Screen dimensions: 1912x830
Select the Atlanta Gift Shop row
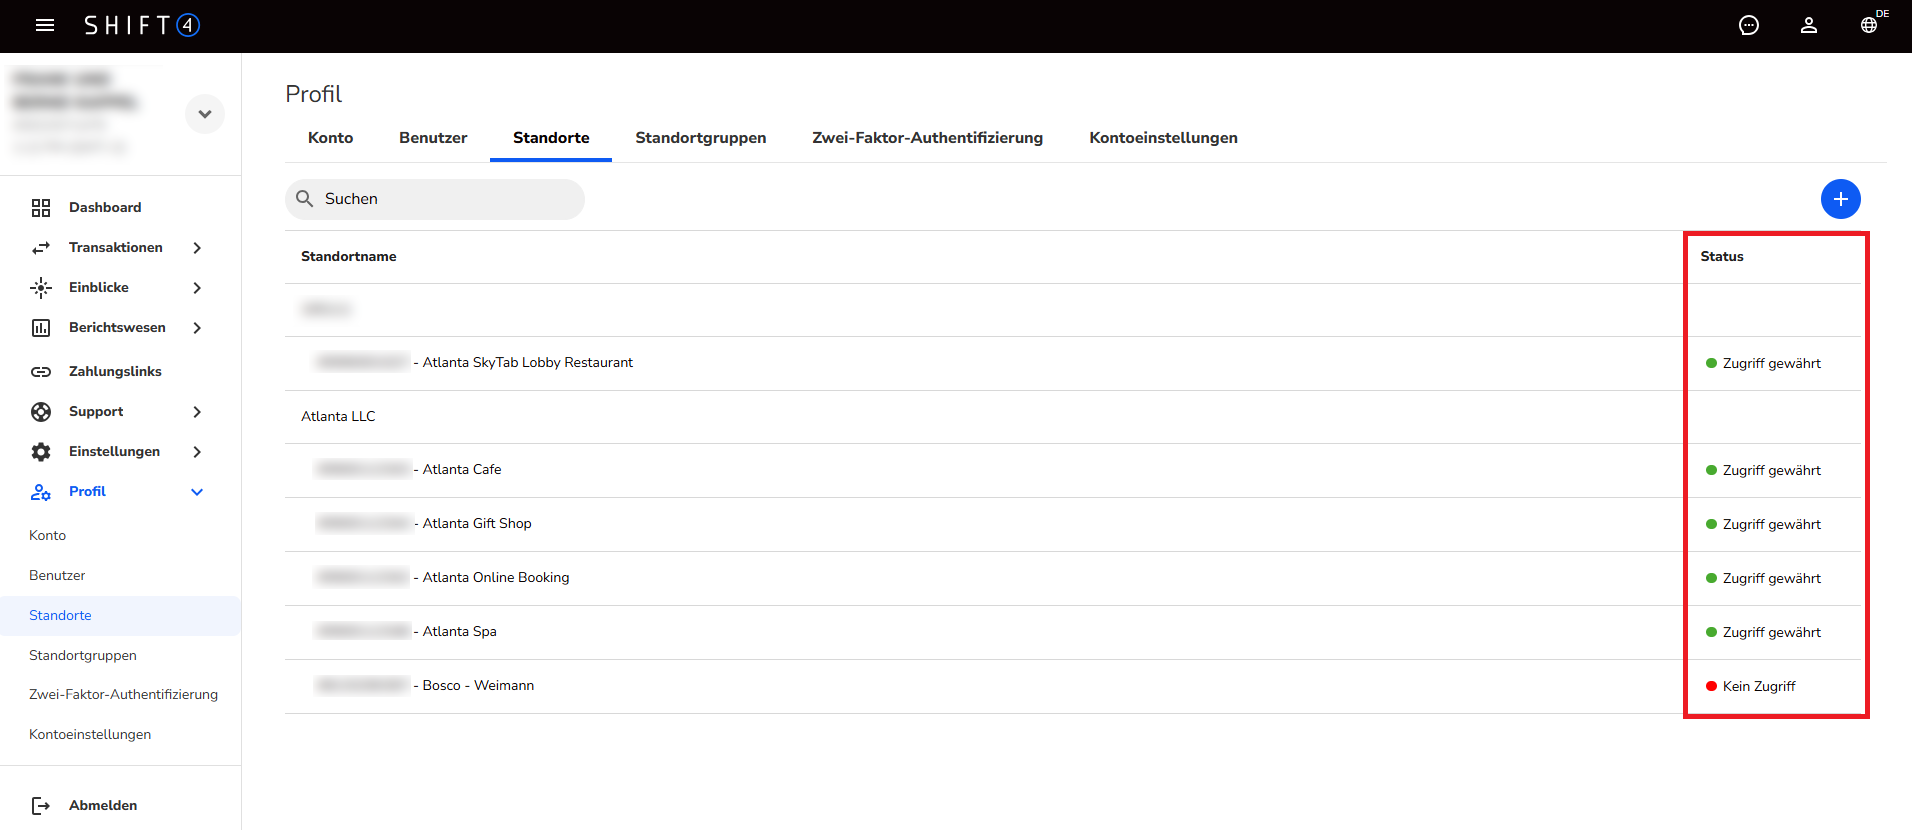[1073, 524]
